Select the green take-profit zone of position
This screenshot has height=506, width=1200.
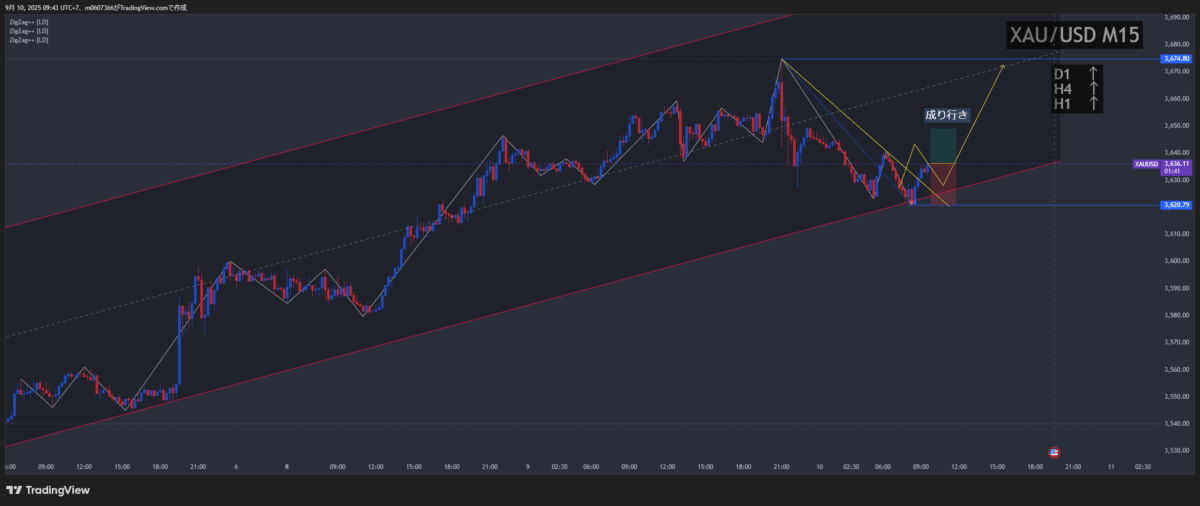click(943, 146)
